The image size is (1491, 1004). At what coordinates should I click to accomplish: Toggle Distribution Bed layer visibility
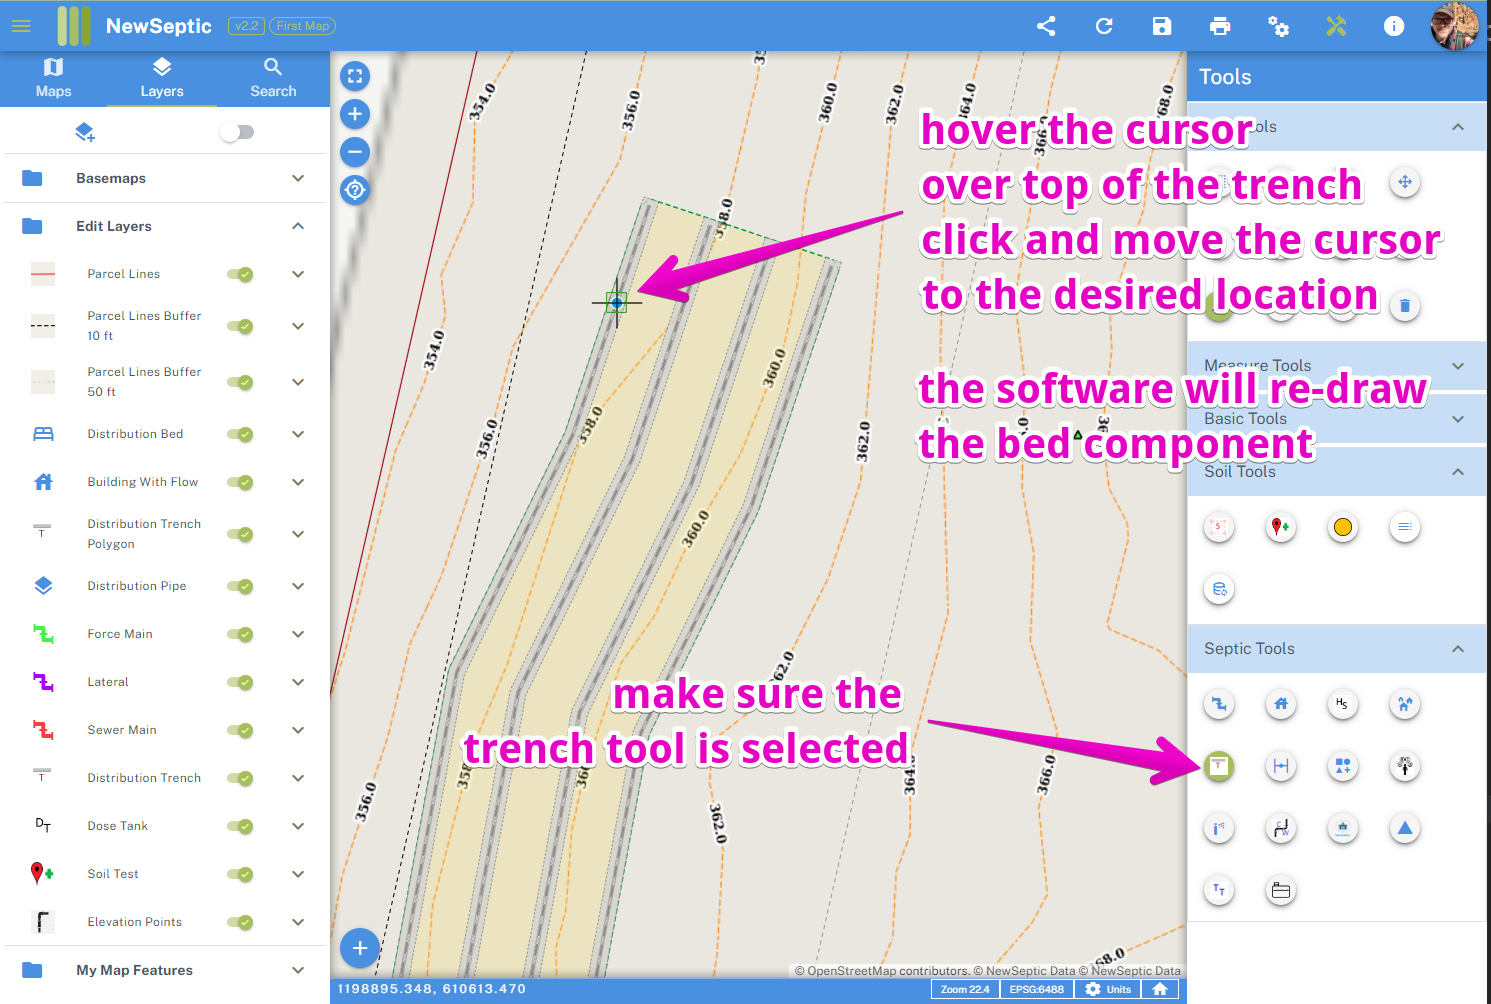[x=240, y=434]
